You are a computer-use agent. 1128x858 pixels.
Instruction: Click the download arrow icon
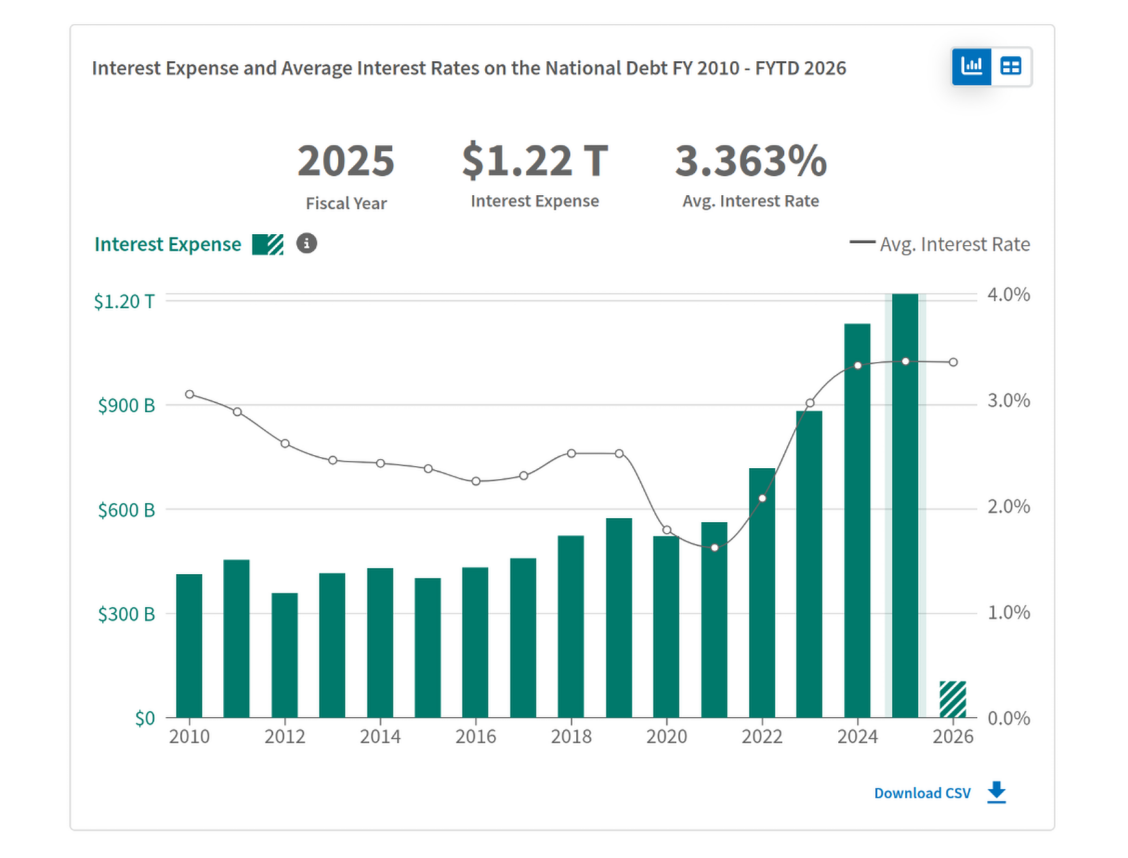click(x=996, y=793)
